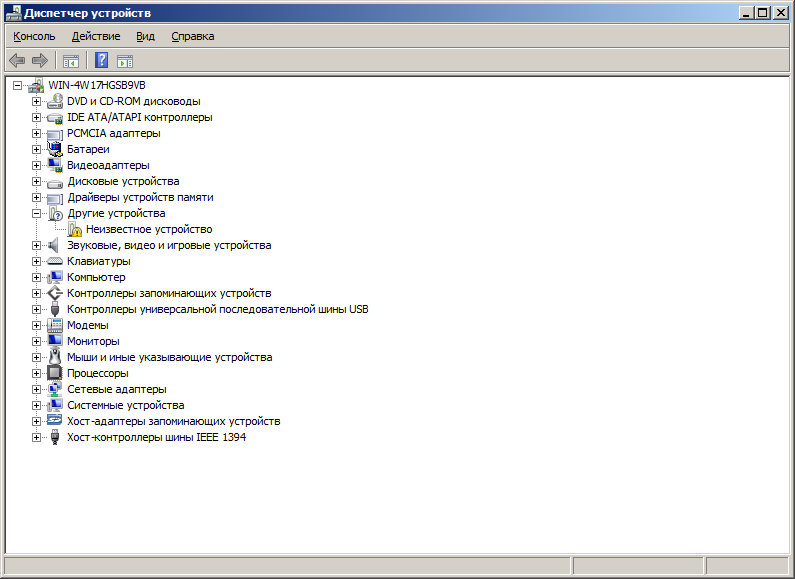This screenshot has height=579, width=795.
Task: Collapse the Другие устройства category
Action: (x=37, y=213)
